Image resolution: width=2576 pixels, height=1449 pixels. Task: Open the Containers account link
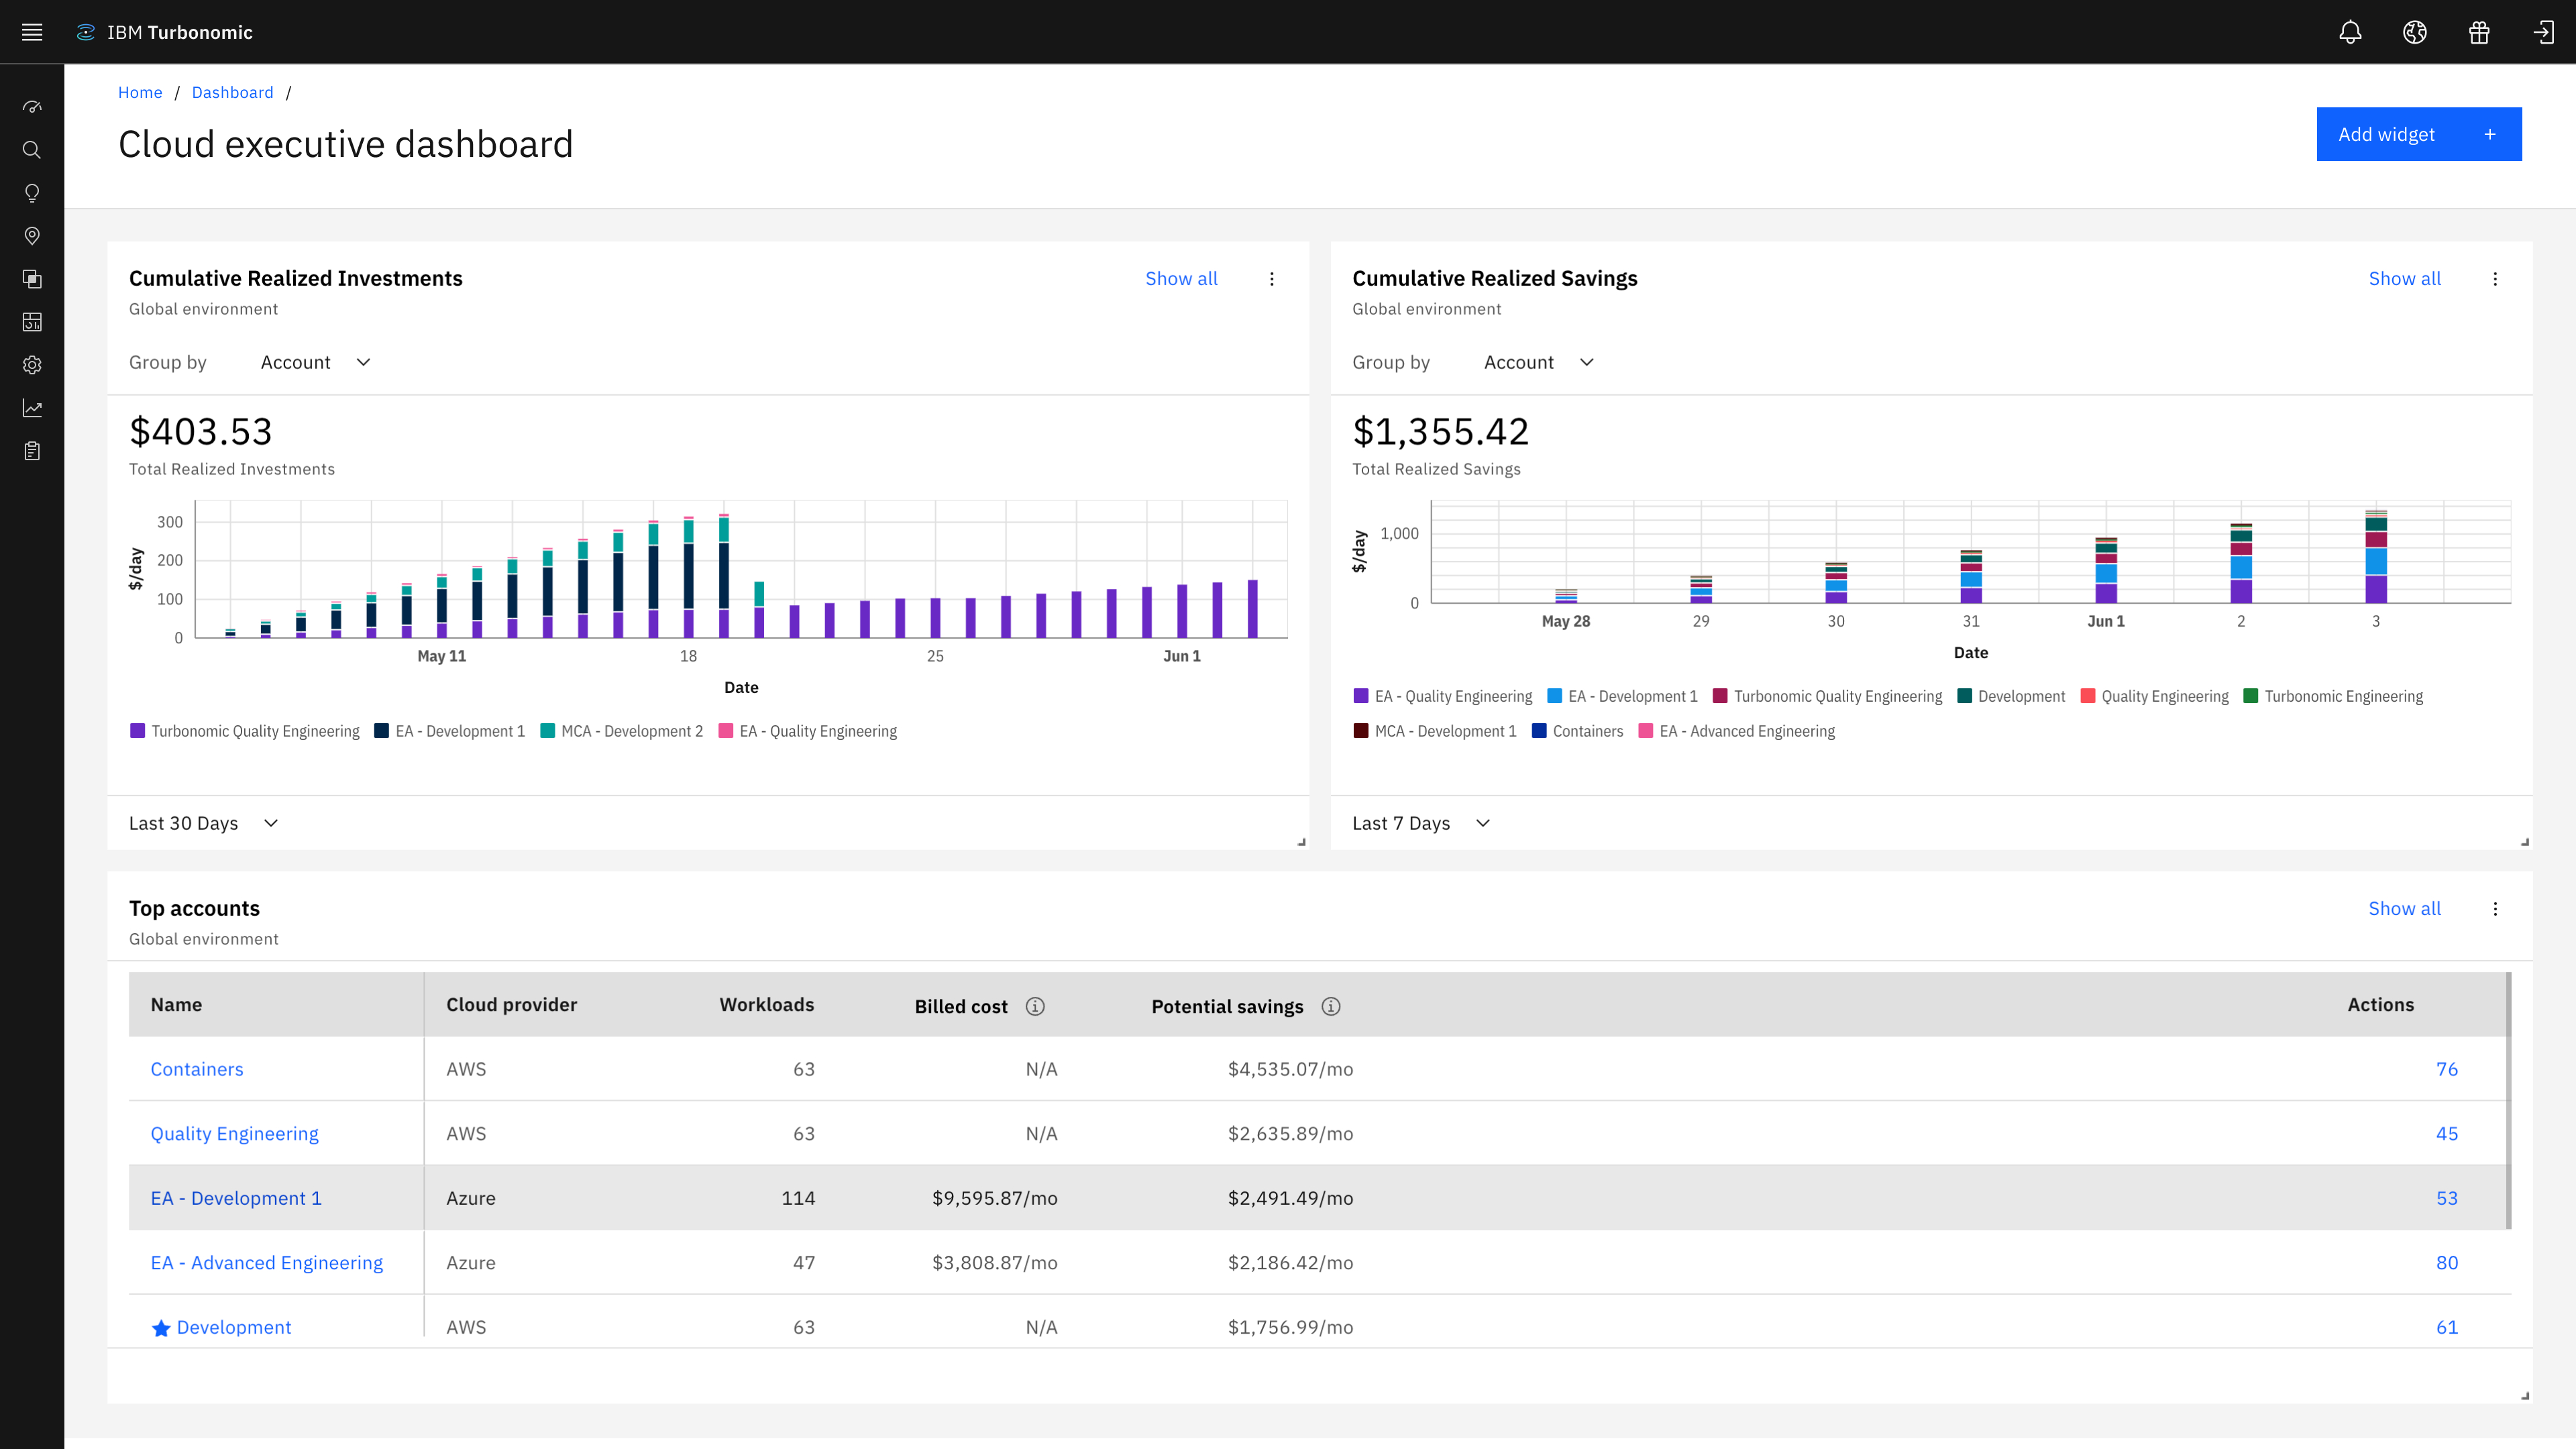(197, 1069)
